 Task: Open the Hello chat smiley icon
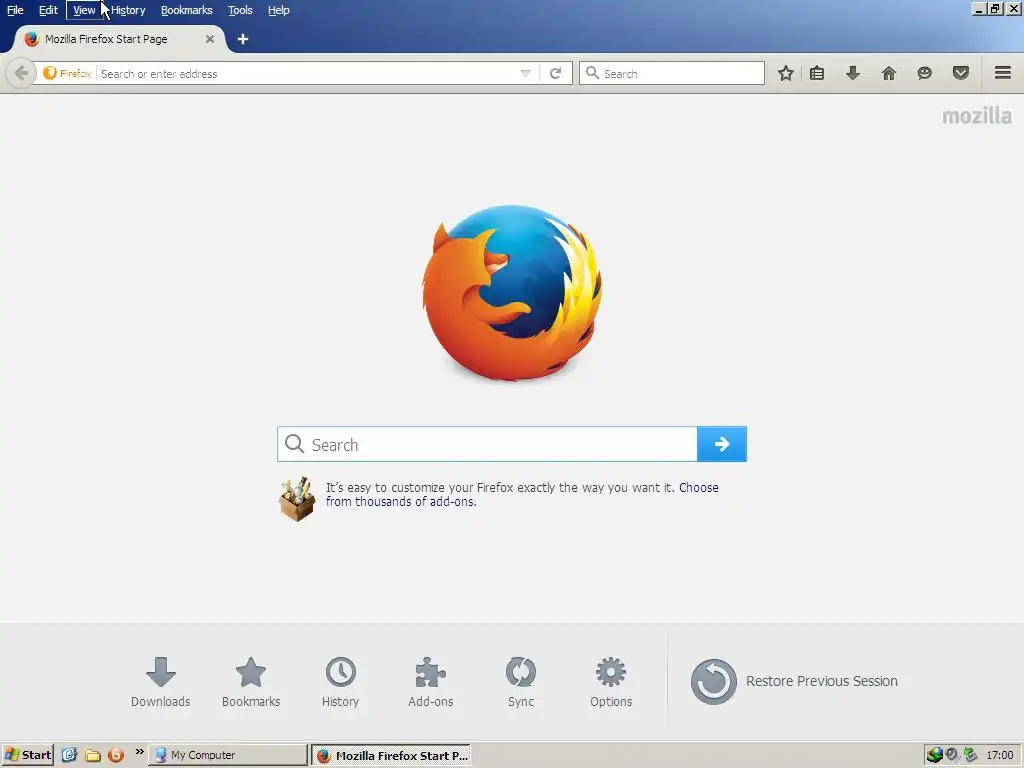coord(924,73)
